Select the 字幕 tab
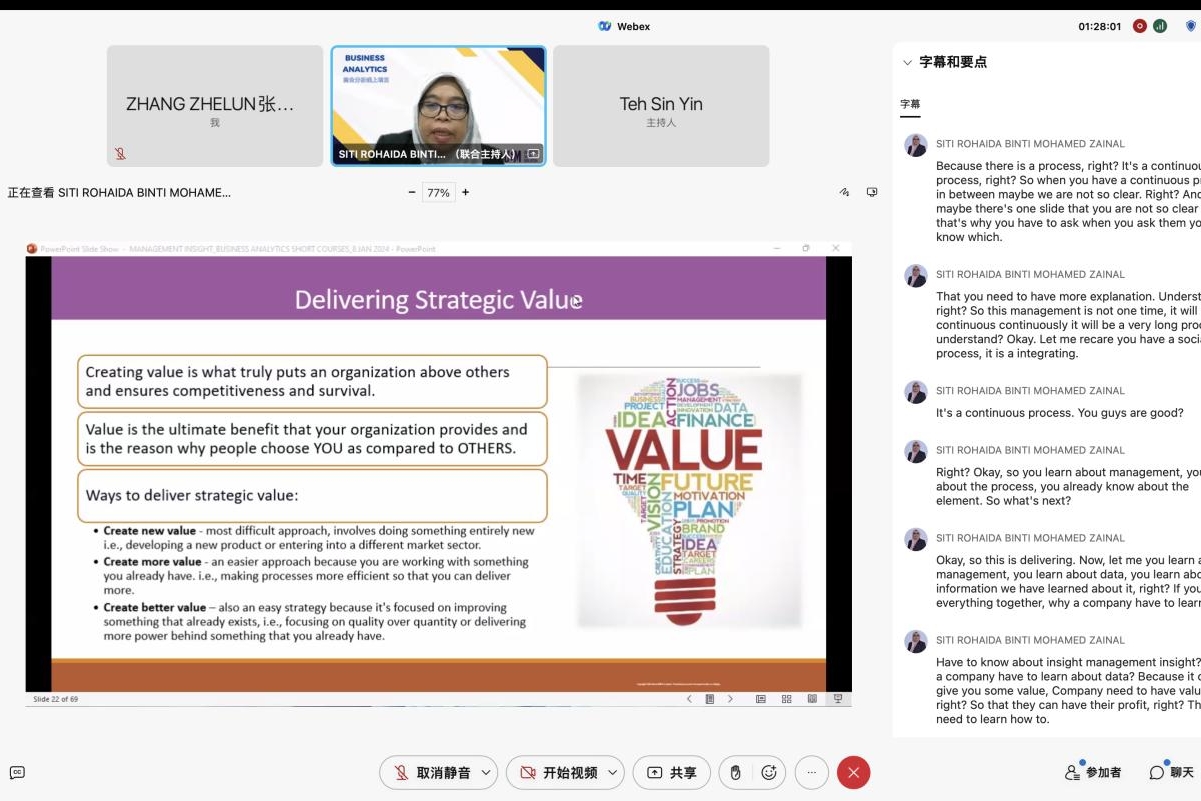Image resolution: width=1201 pixels, height=801 pixels. [x=910, y=104]
